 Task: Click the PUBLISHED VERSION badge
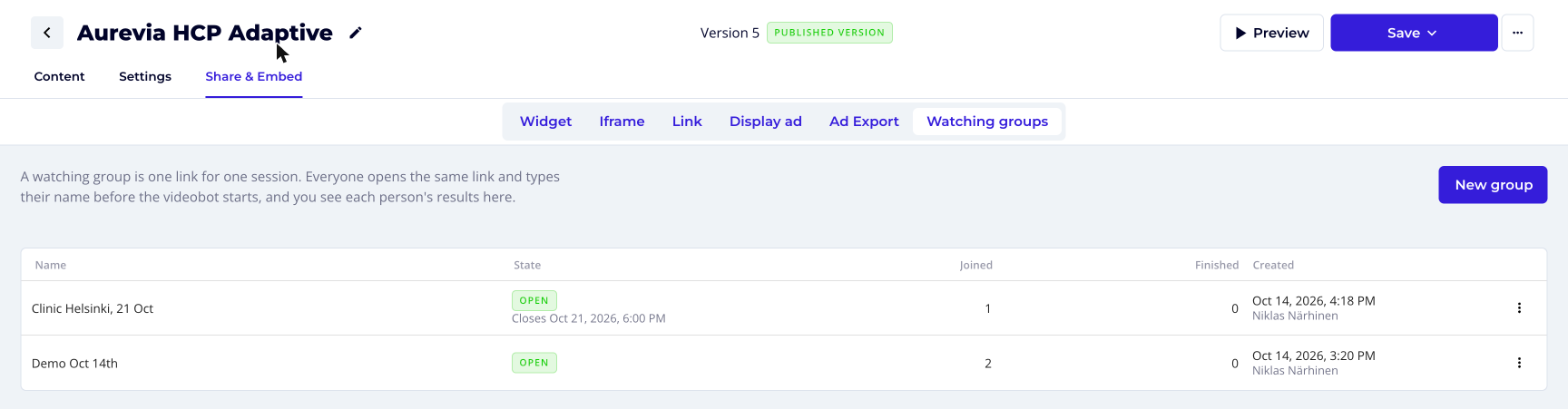point(830,32)
